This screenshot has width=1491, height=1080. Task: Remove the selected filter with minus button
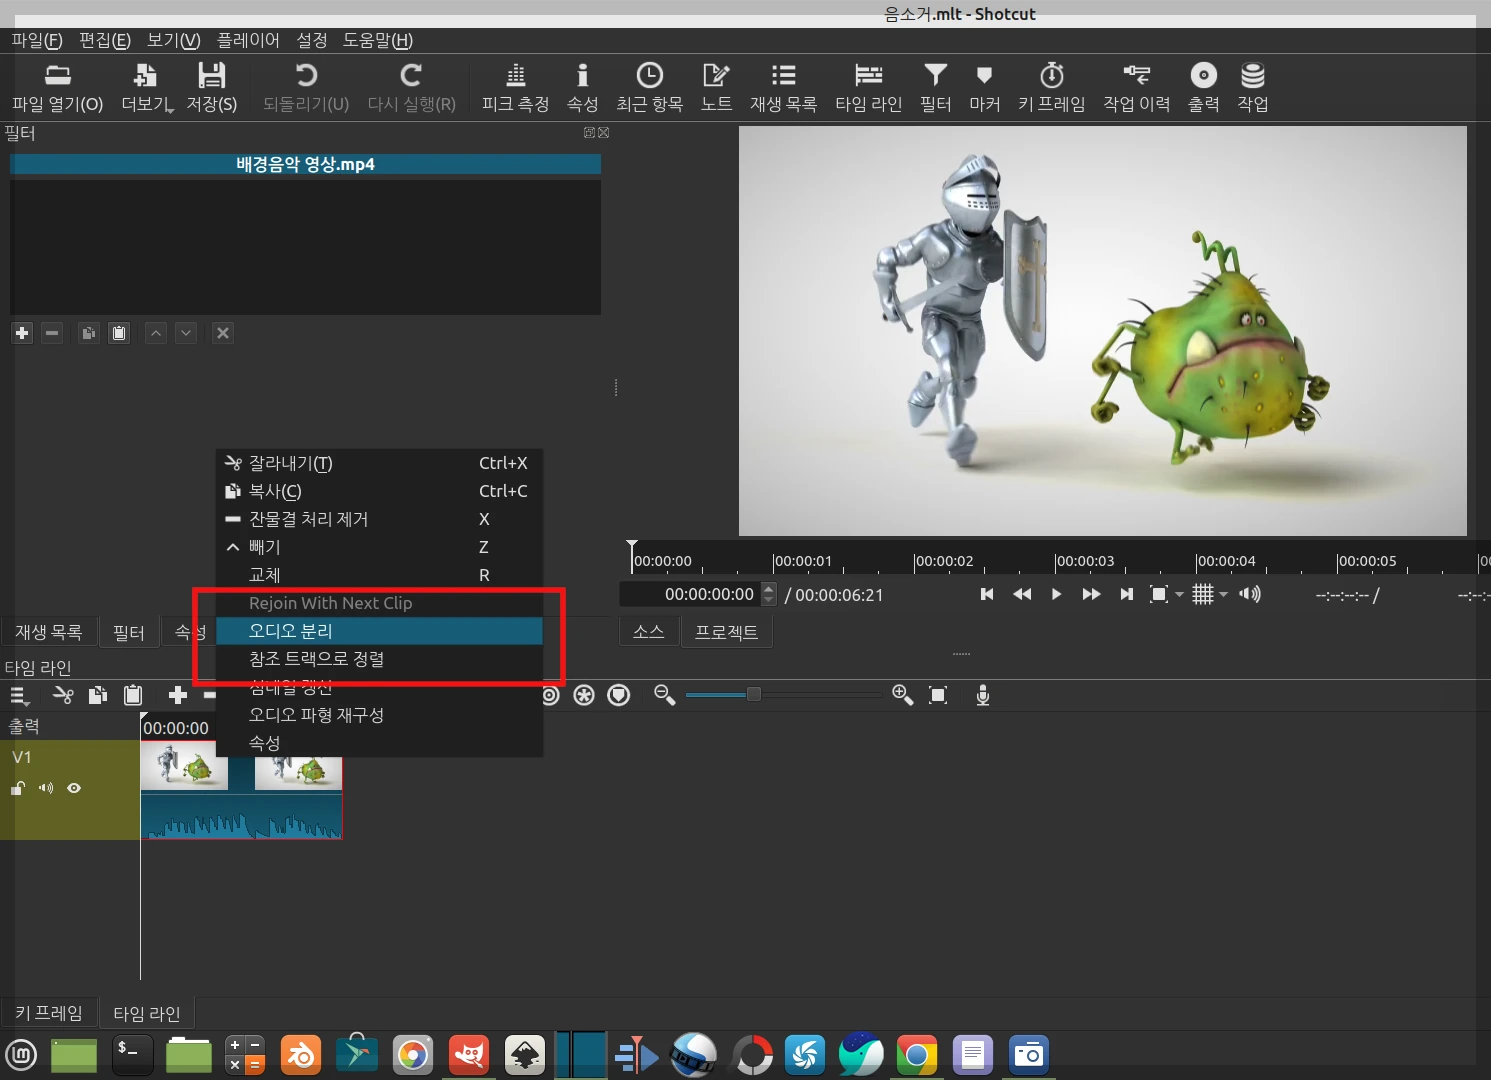point(53,333)
